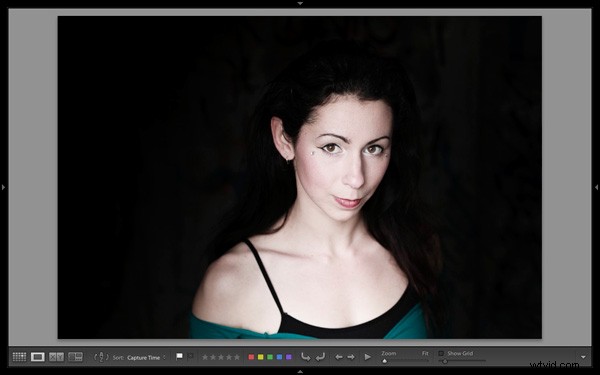
Task: Switch to Loupe view
Action: tap(38, 357)
